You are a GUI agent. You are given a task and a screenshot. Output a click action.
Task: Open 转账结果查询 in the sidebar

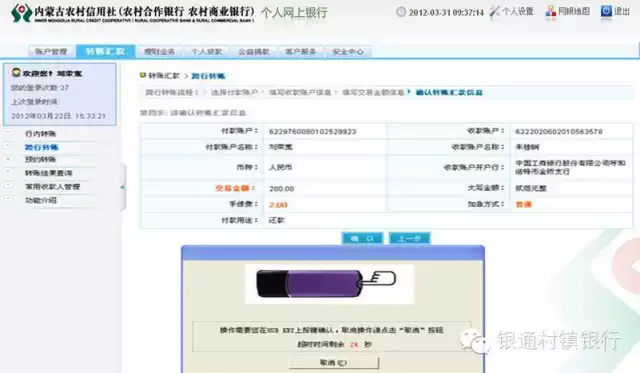coord(49,173)
